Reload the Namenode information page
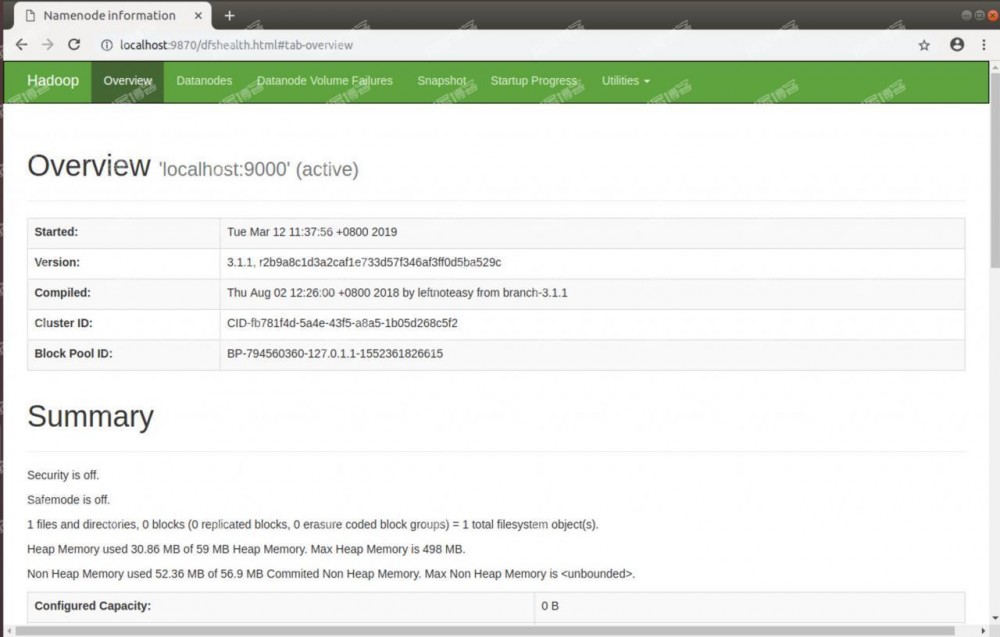 74,45
